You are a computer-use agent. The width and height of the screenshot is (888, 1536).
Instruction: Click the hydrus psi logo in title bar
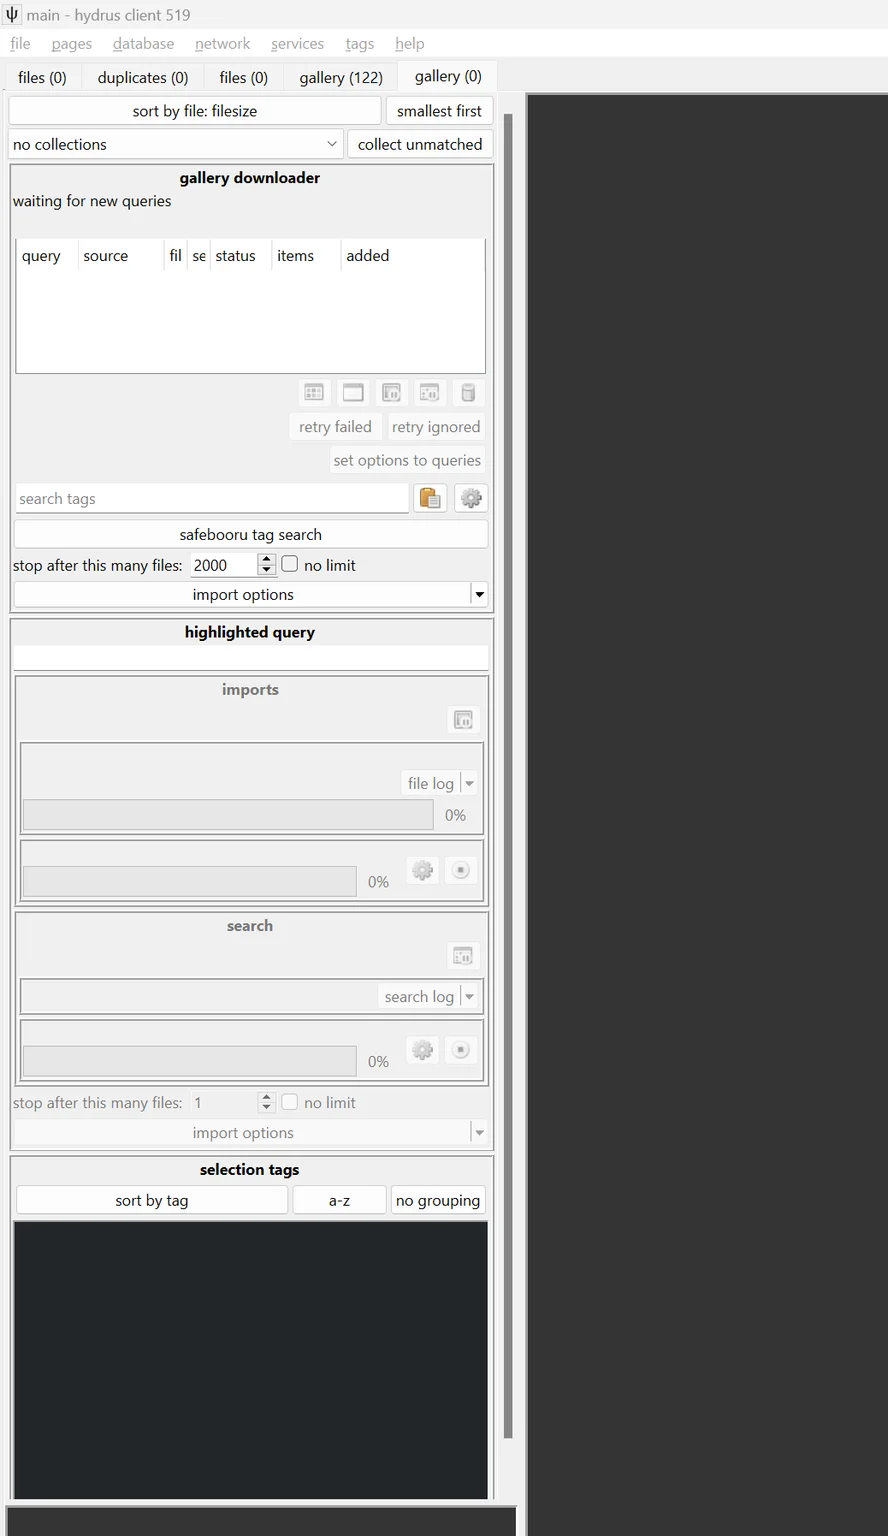pos(12,15)
